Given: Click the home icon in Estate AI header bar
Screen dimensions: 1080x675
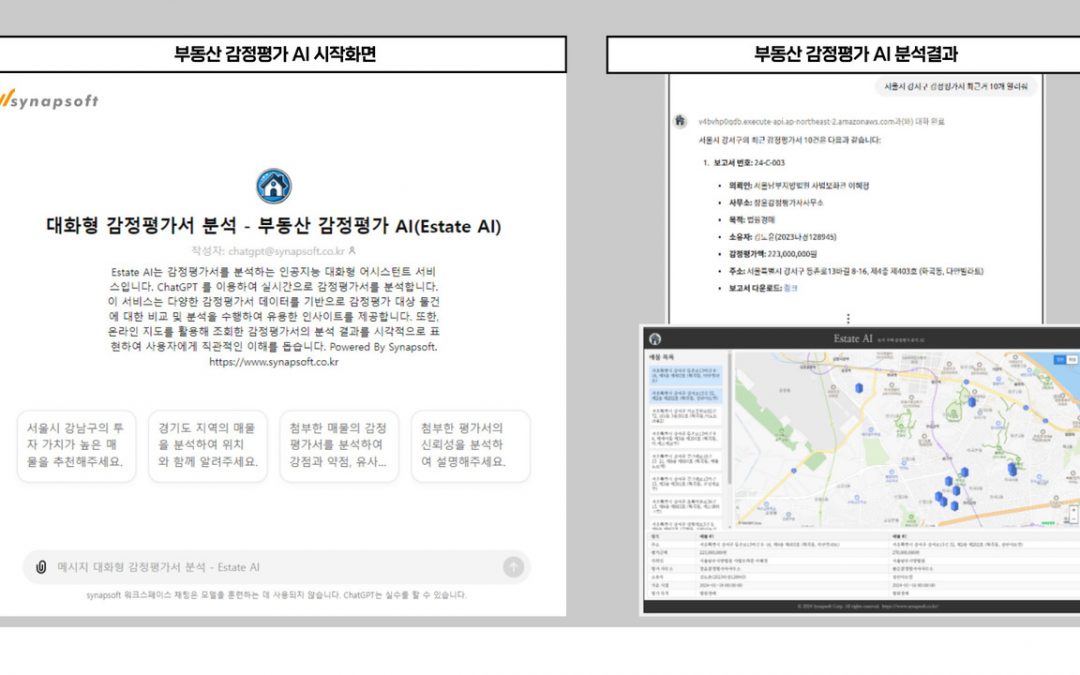Looking at the screenshot, I should (x=655, y=339).
